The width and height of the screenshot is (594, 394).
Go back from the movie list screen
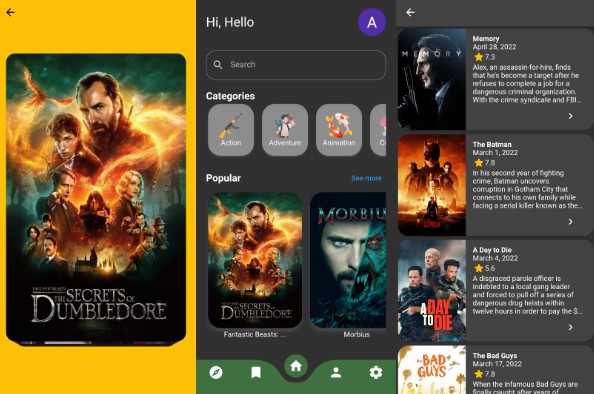[410, 13]
